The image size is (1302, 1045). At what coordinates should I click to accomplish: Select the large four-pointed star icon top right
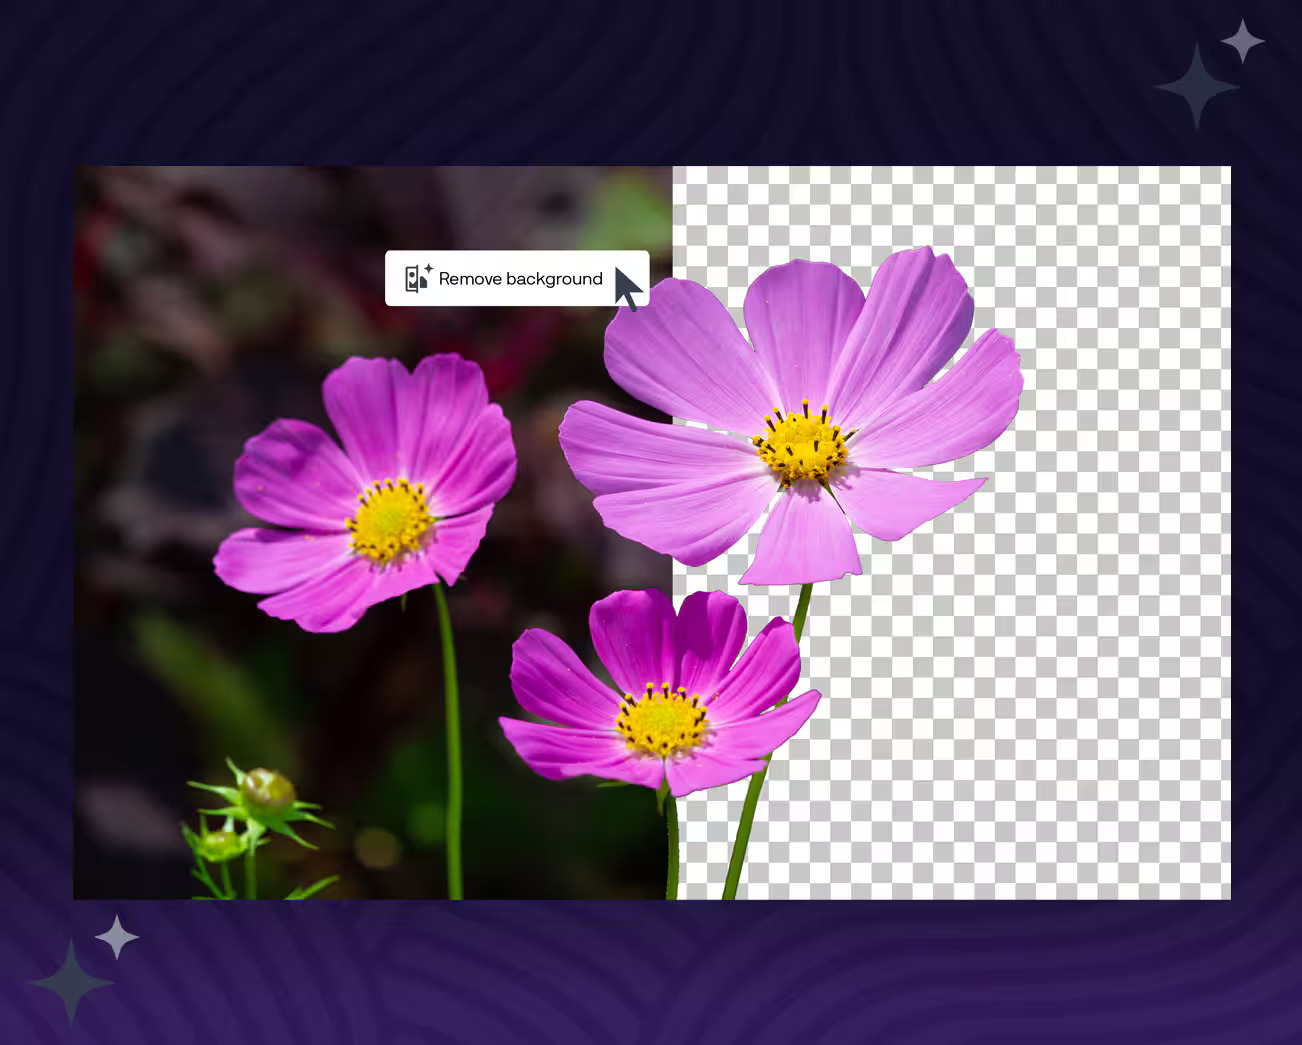(x=1196, y=88)
